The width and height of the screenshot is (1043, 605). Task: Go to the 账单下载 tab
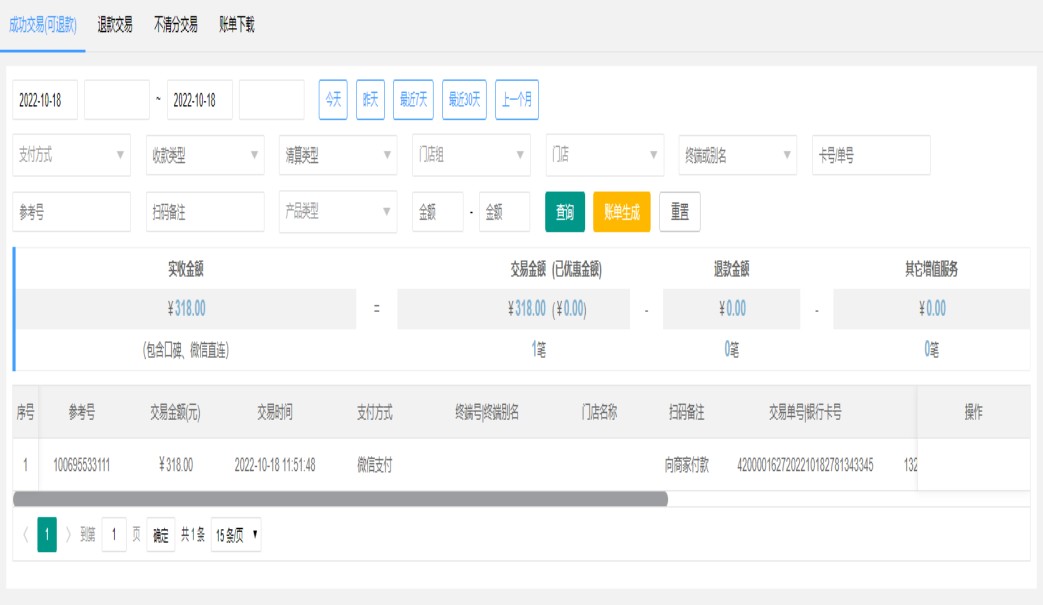[x=237, y=25]
